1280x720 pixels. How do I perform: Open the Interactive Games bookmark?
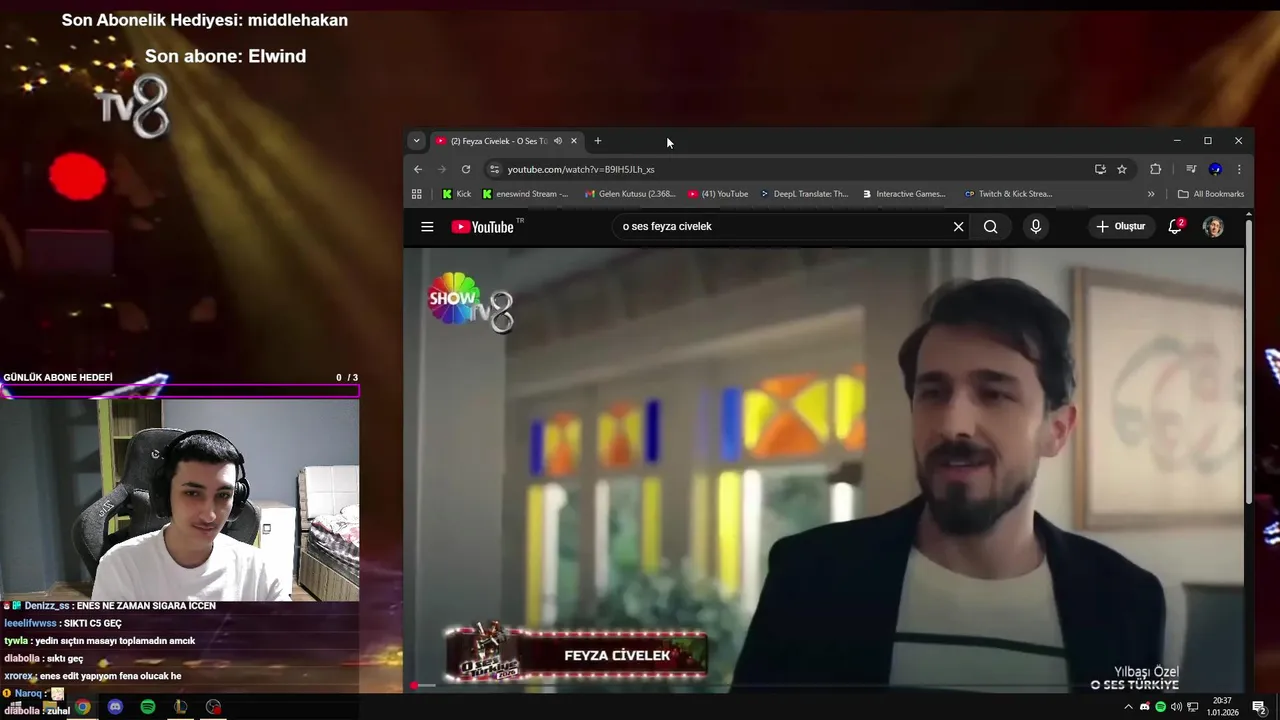coord(904,194)
